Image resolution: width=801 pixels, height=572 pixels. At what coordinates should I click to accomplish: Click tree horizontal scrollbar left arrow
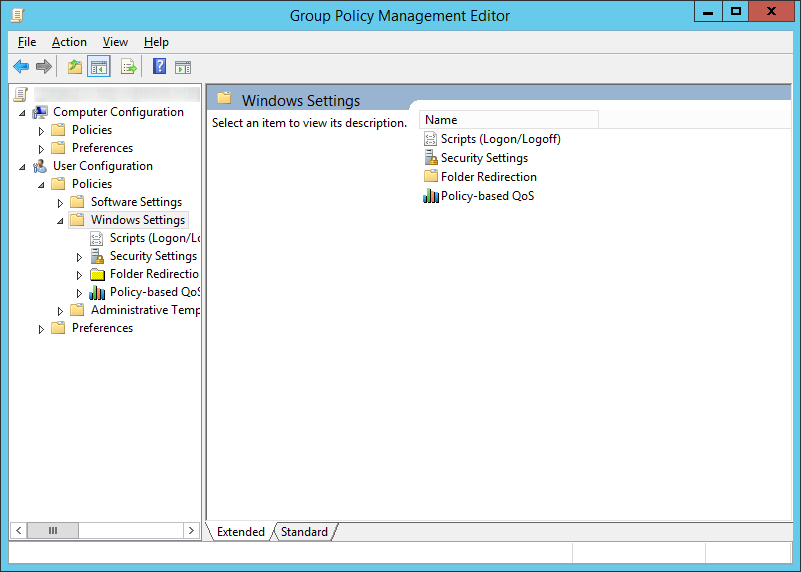point(18,531)
